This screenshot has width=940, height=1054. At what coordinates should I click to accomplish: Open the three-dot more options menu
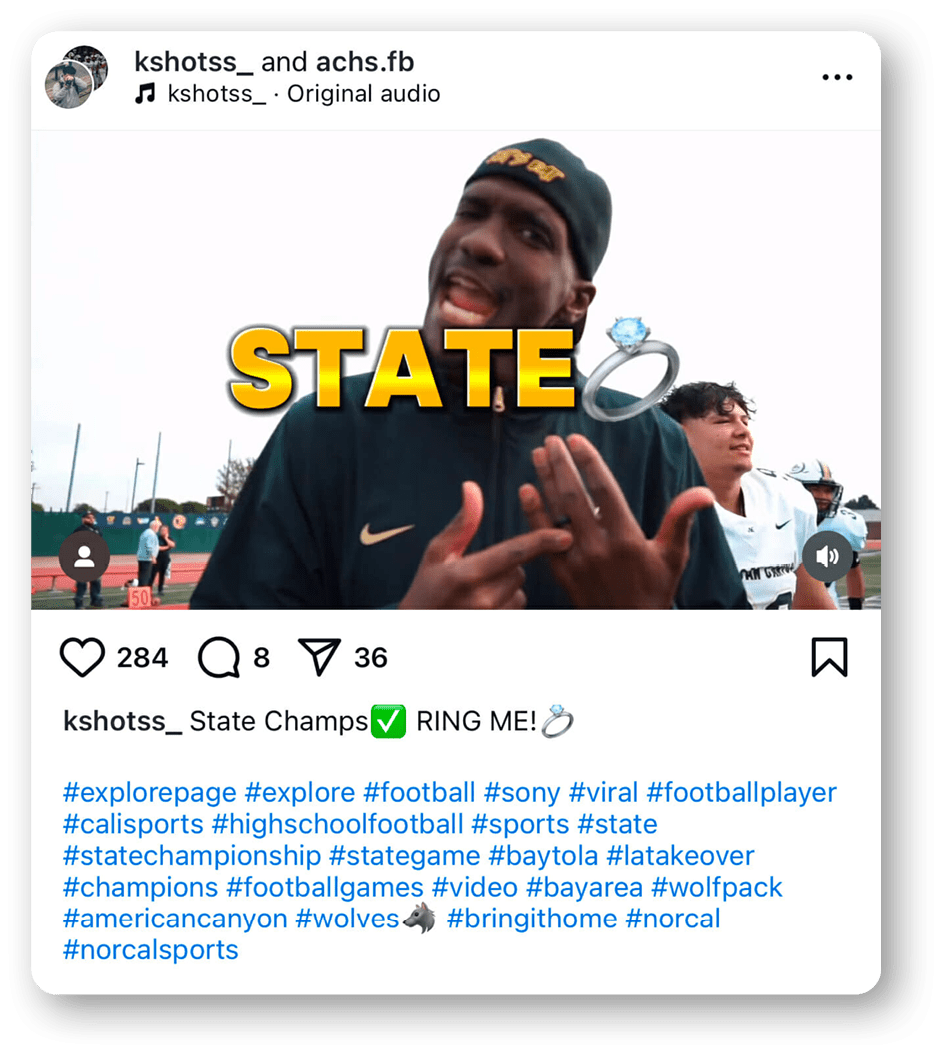point(836,77)
